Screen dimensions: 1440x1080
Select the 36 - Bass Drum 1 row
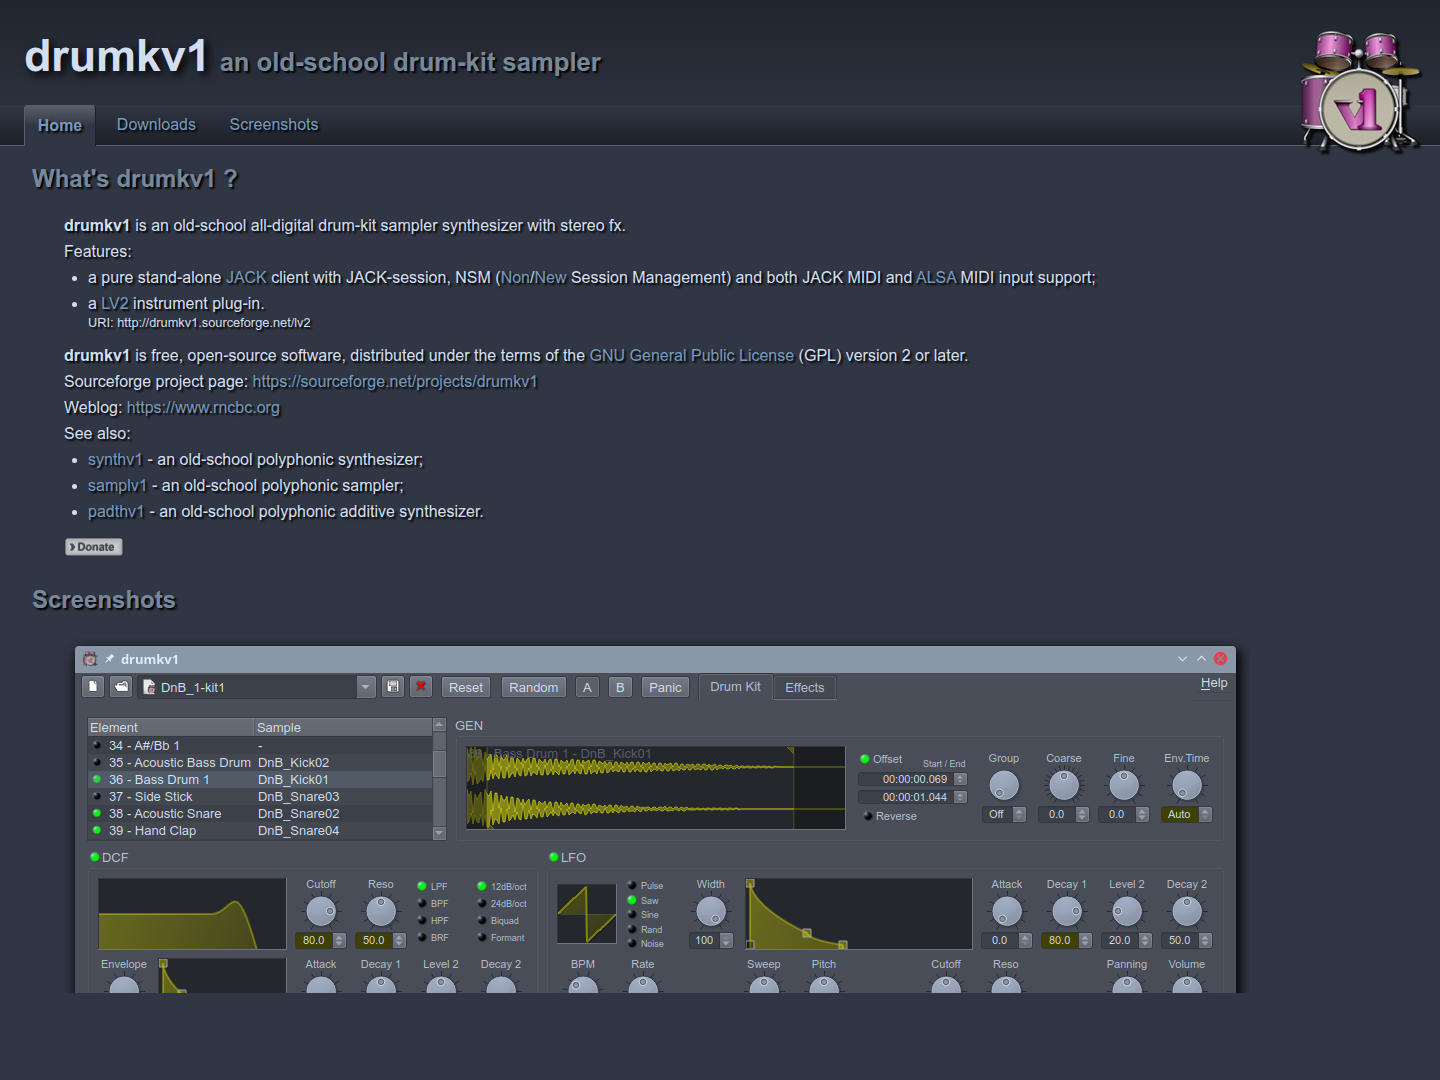point(260,779)
